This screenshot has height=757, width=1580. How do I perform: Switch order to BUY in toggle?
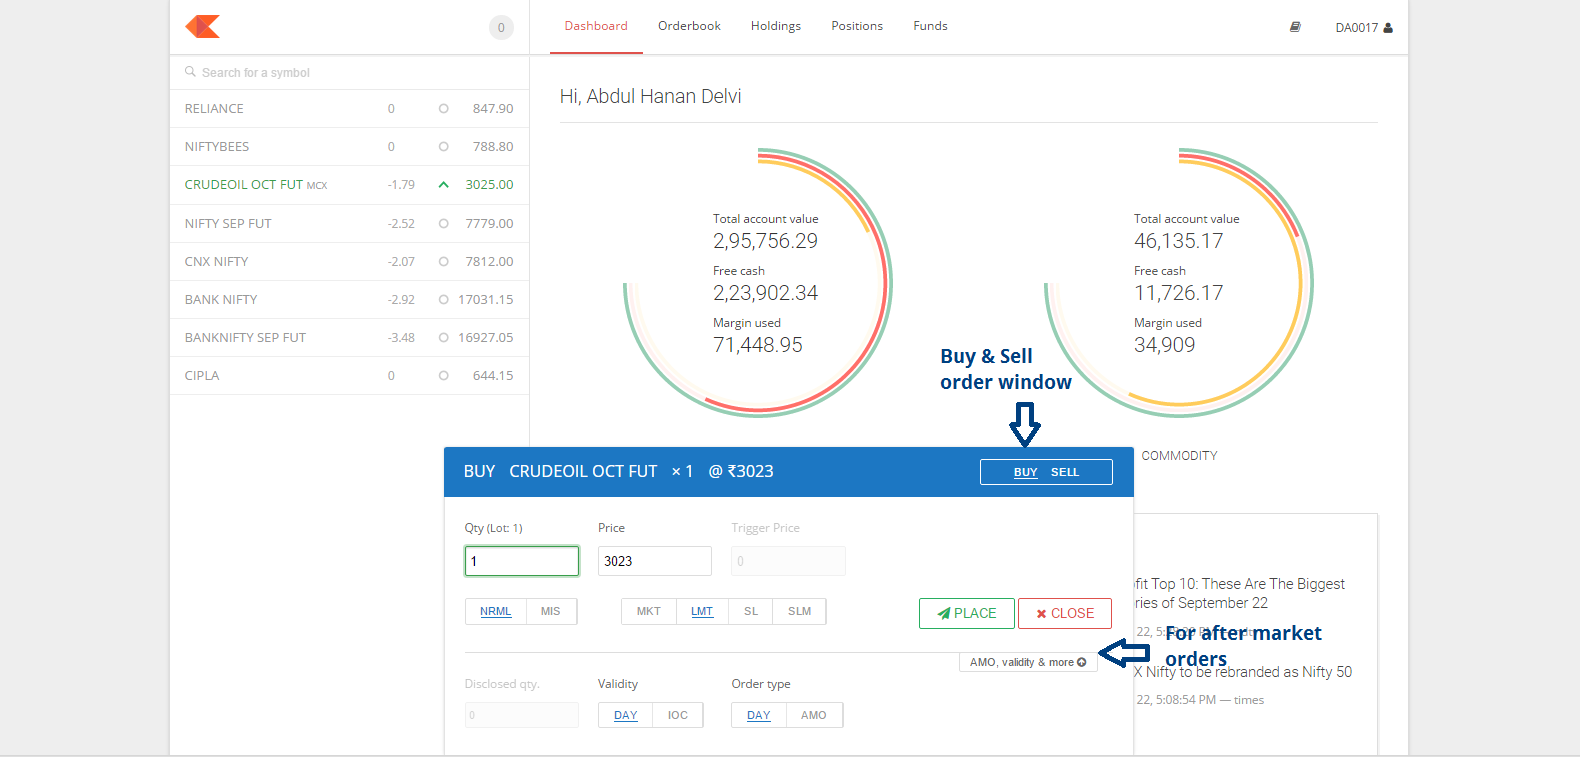pos(1025,472)
